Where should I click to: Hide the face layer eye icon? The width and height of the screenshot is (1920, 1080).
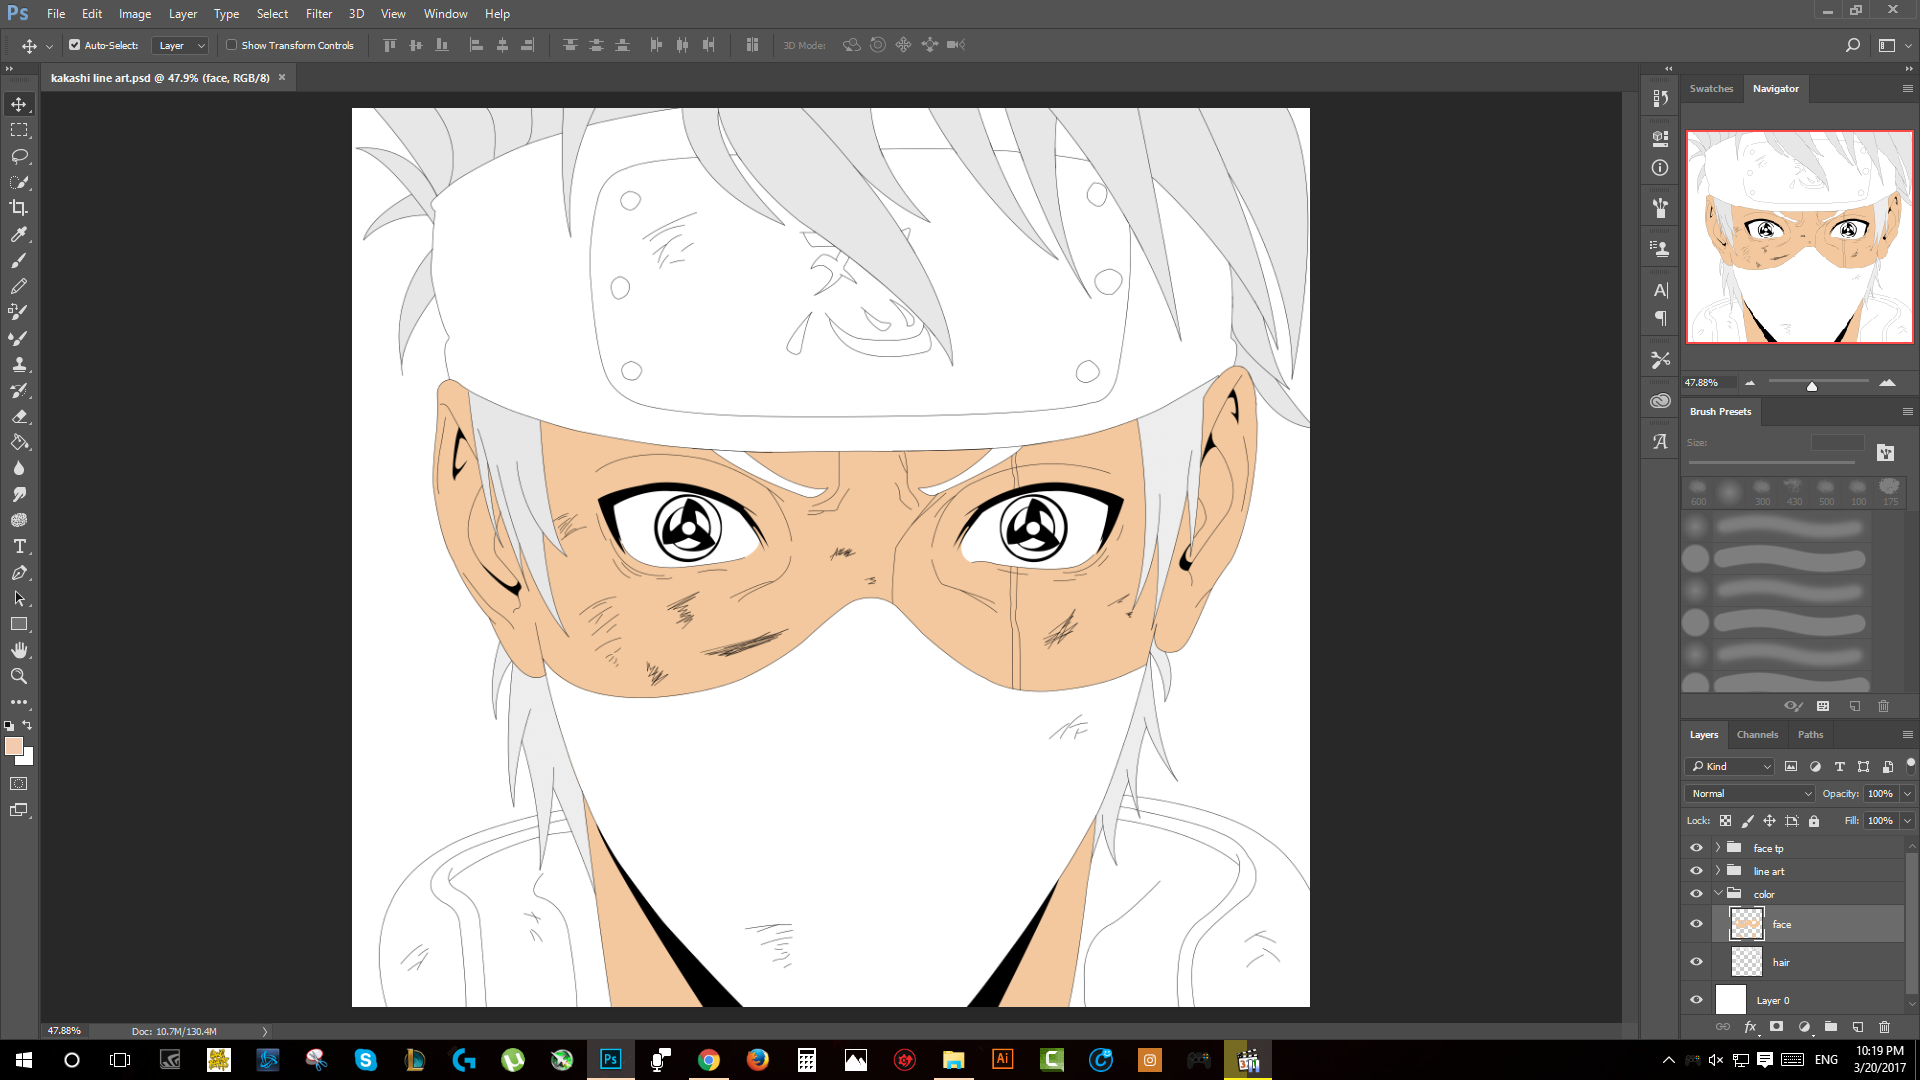point(1696,924)
